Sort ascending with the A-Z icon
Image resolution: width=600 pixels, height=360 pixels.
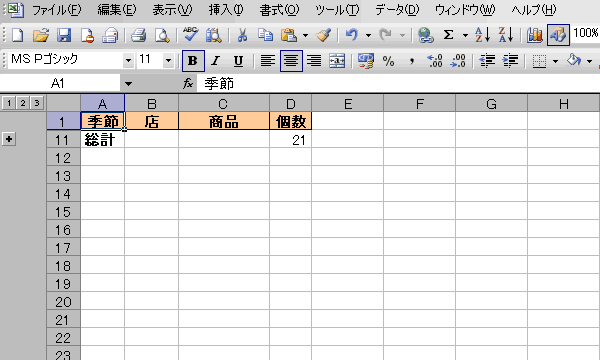[483, 35]
